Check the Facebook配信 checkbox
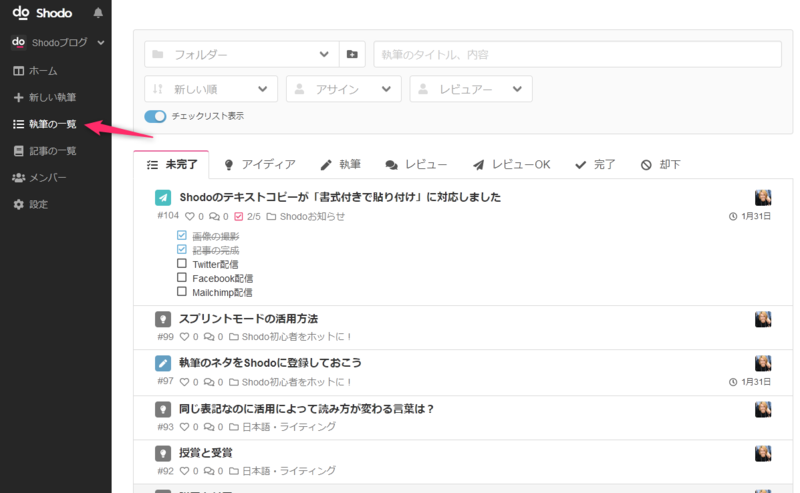 (182, 277)
